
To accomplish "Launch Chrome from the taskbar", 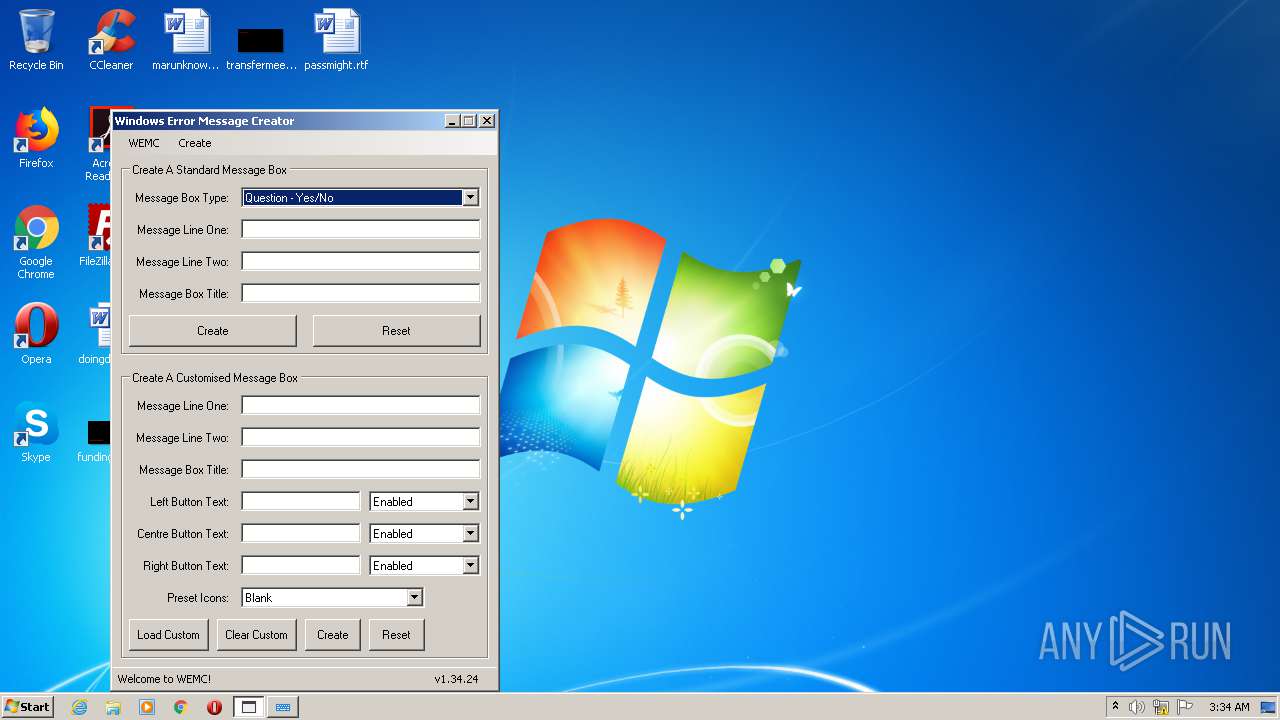I will pos(181,707).
